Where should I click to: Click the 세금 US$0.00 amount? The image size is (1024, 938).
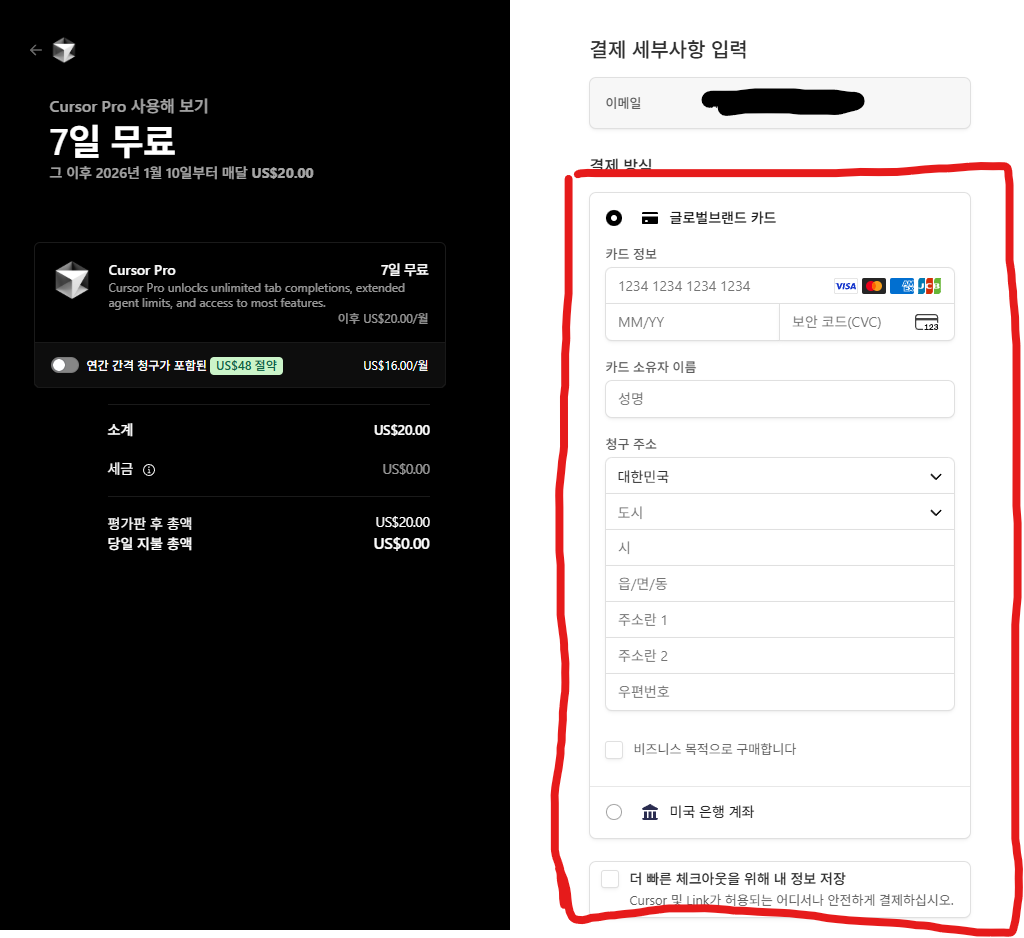tap(406, 469)
